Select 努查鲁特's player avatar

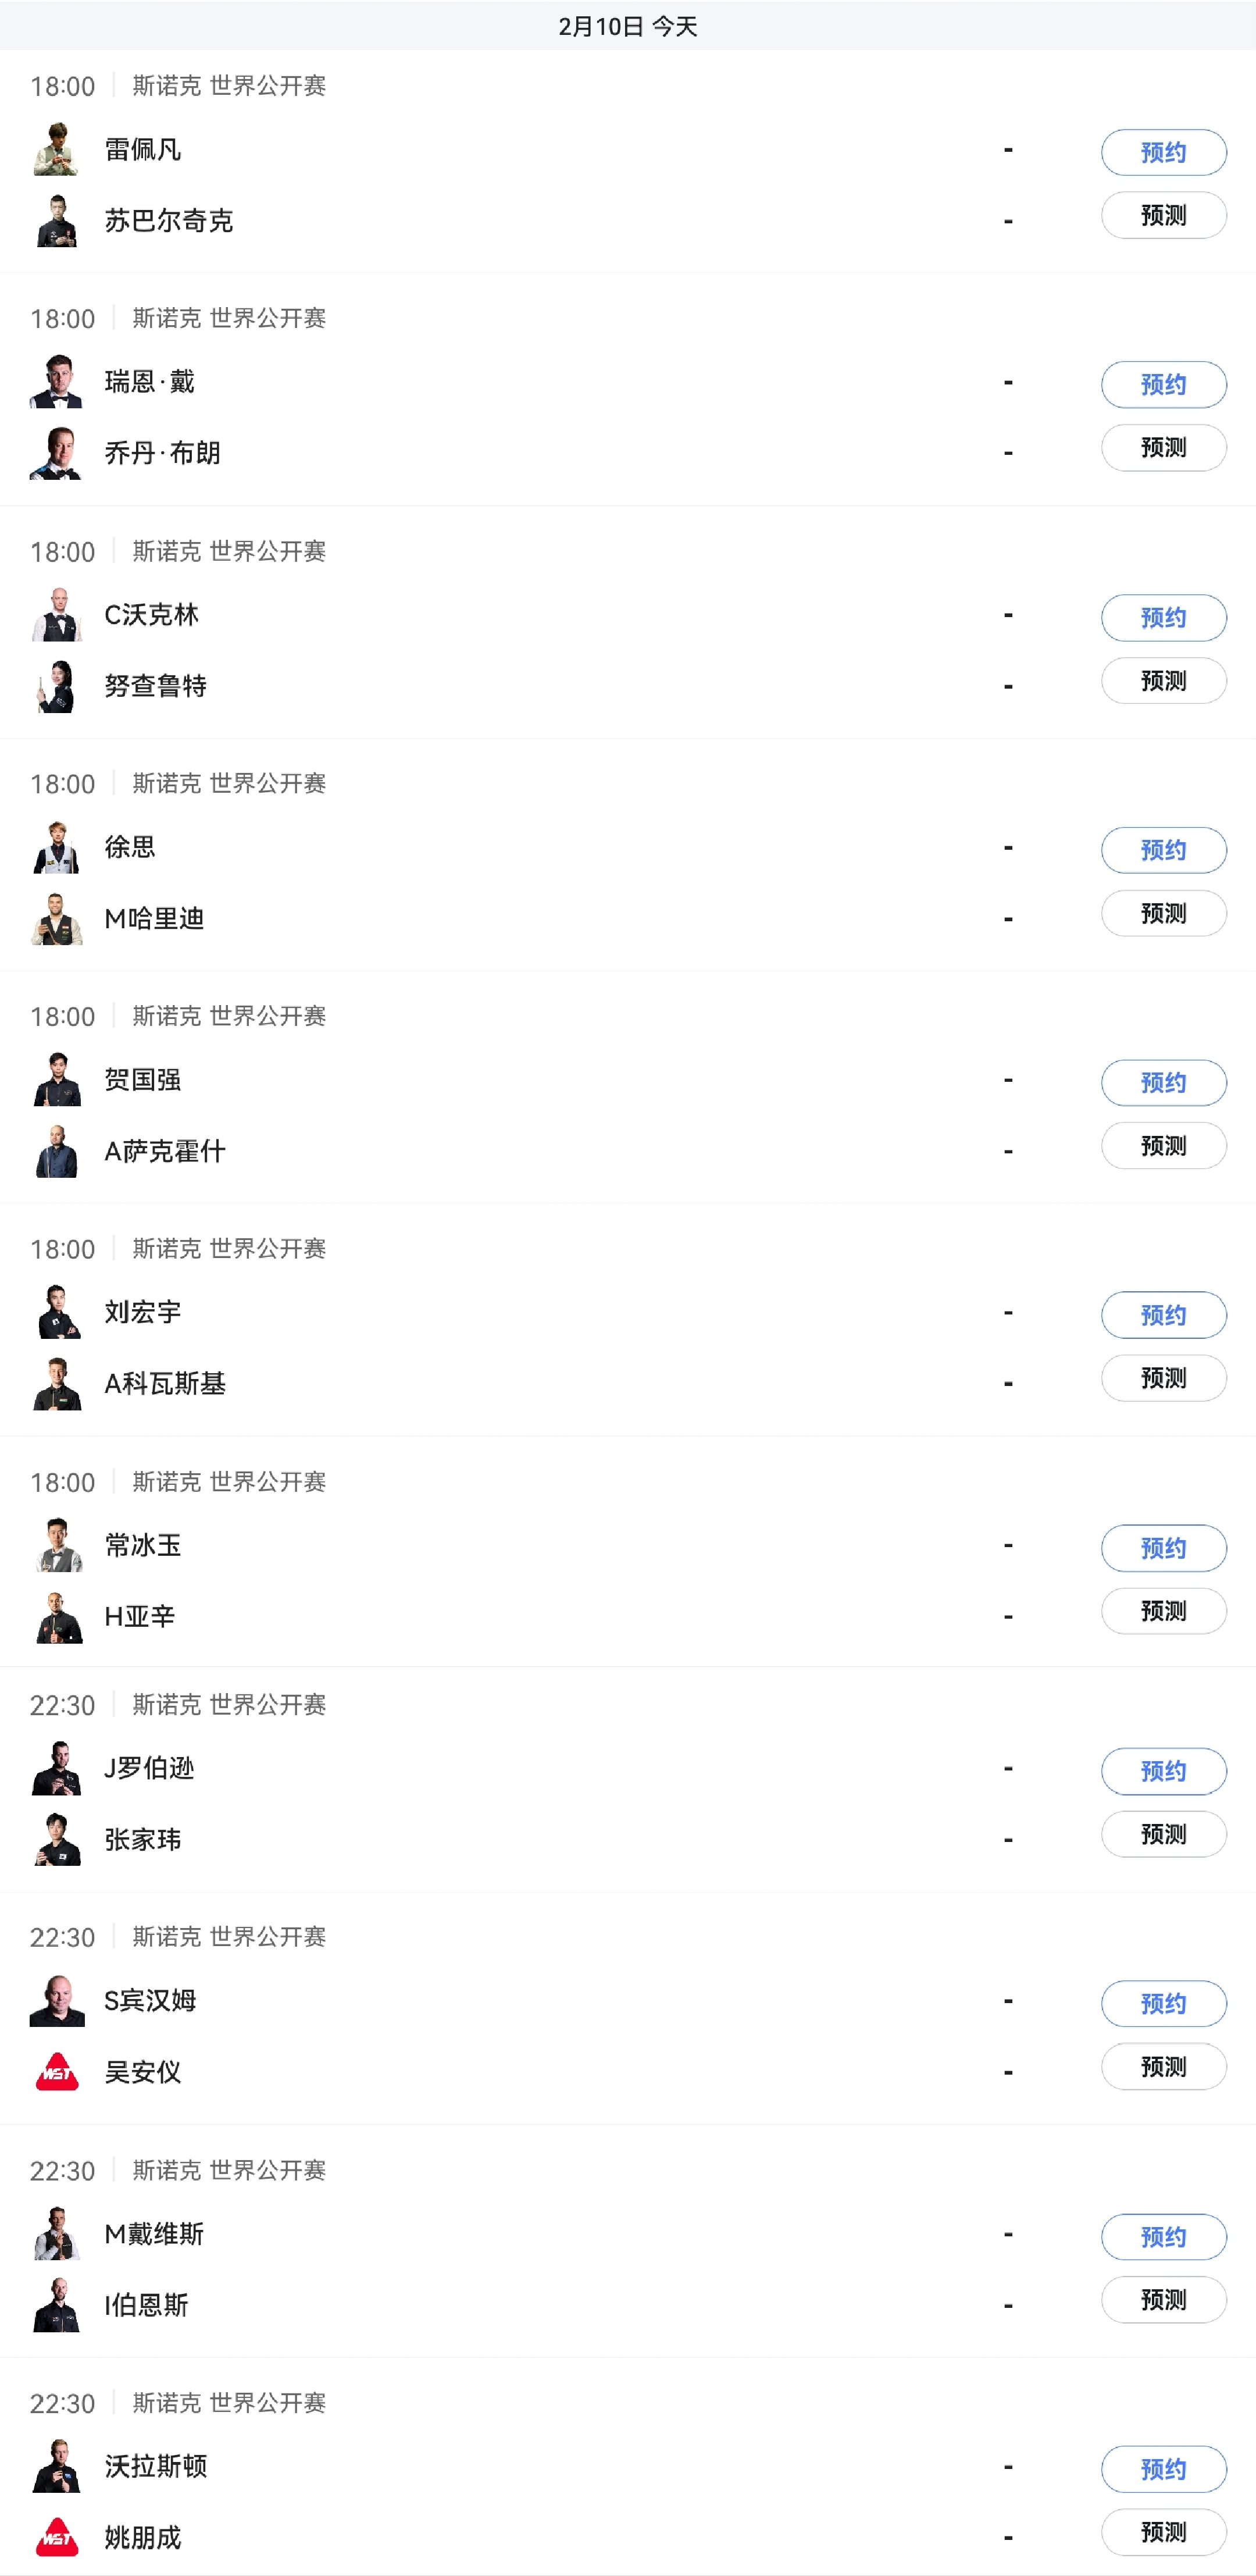click(x=57, y=686)
